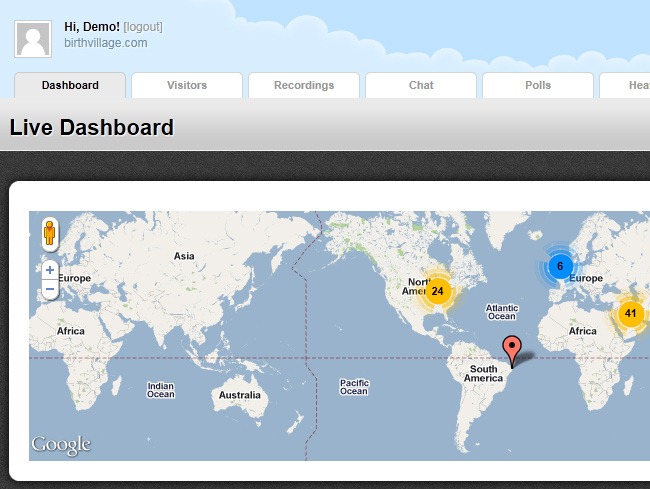
Task: Select the Chat tab
Action: pos(421,85)
